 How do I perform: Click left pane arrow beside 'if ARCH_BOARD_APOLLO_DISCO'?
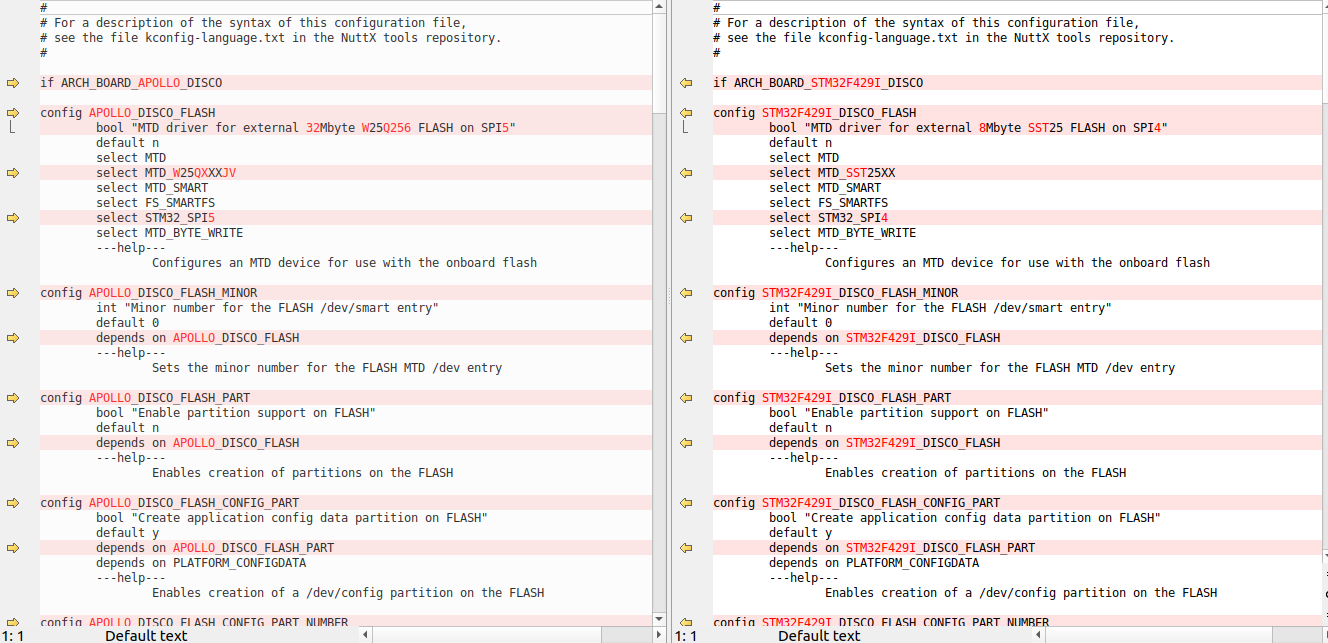click(x=13, y=83)
